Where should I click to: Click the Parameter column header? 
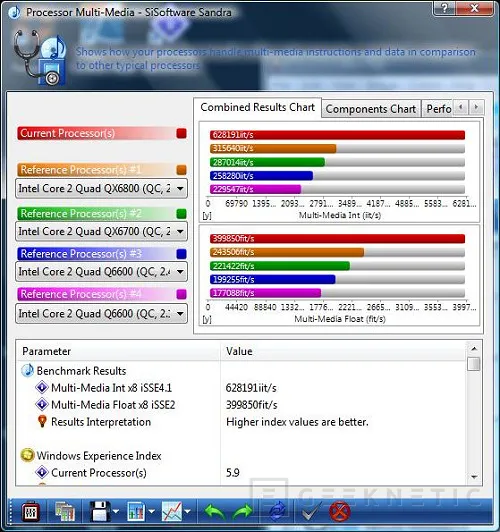coord(118,351)
